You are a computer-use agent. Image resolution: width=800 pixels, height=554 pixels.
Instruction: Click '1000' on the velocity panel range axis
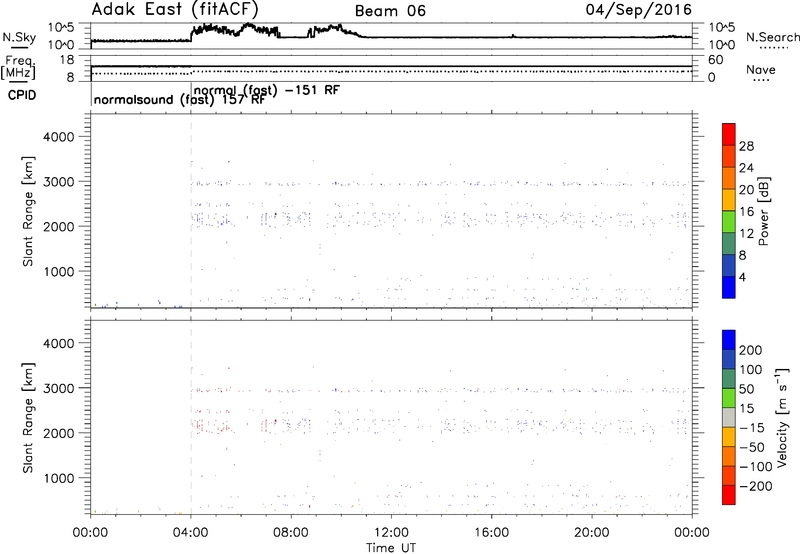[x=58, y=478]
